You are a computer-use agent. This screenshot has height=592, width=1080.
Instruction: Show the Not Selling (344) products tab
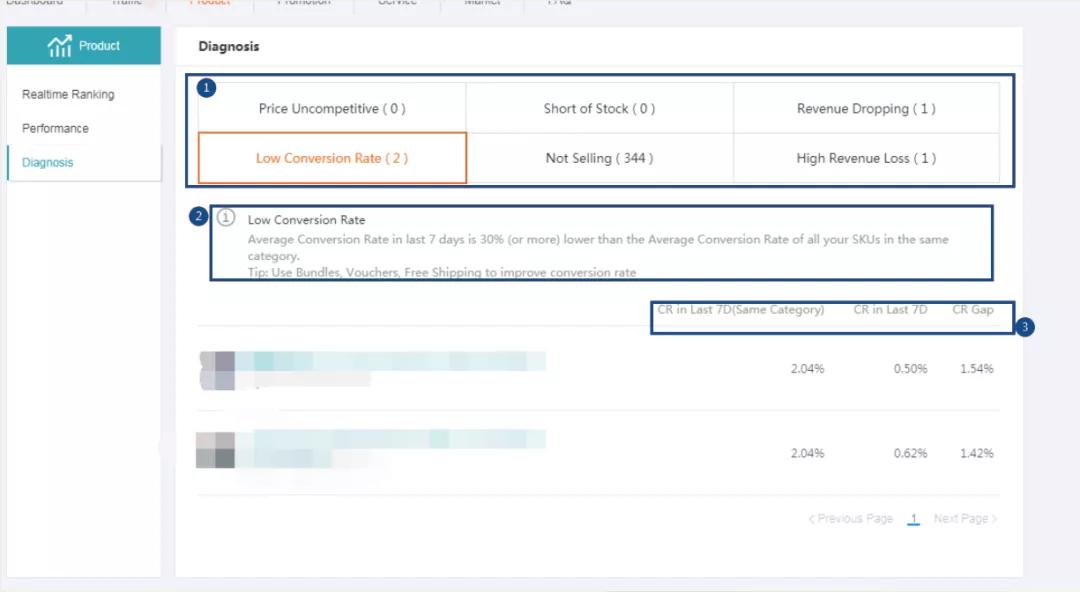[x=599, y=159]
